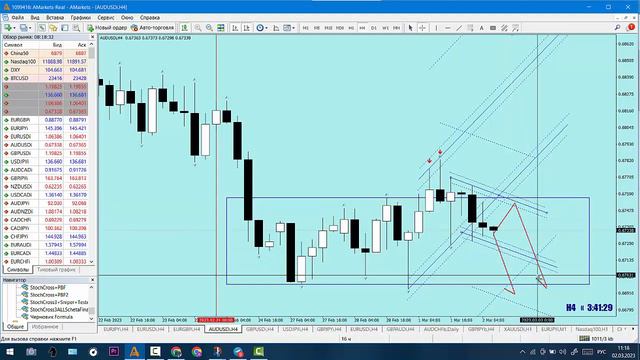Image resolution: width=640 pixels, height=360 pixels.
Task: Select the vertical line drawing tool
Action: point(436,28)
